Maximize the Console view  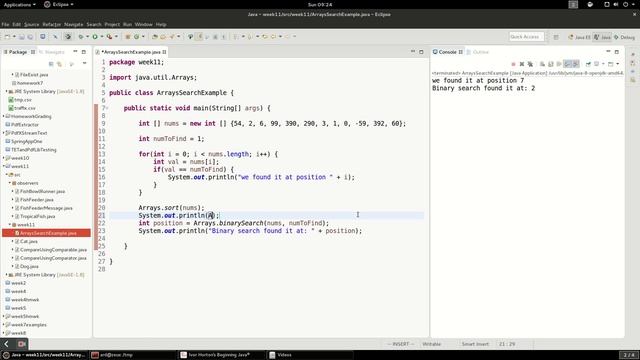pos(617,52)
